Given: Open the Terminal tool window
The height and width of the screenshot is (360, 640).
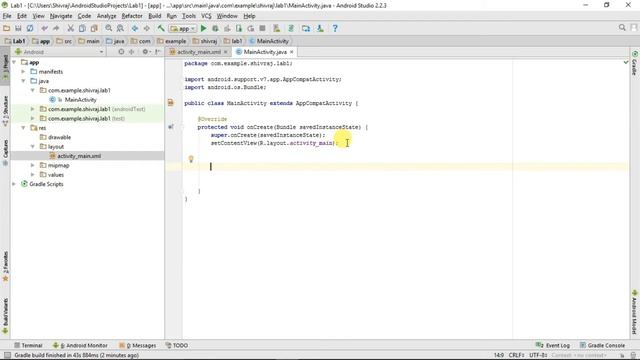Looking at the screenshot, I should (28, 345).
